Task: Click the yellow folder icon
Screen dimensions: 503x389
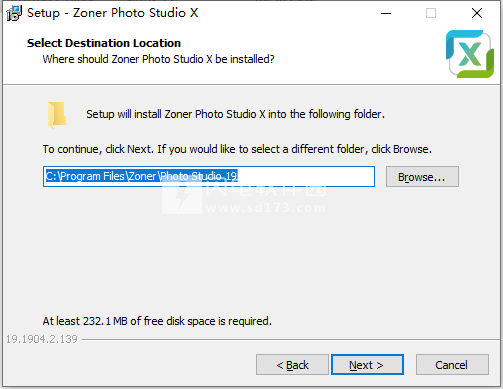Action: [x=57, y=115]
